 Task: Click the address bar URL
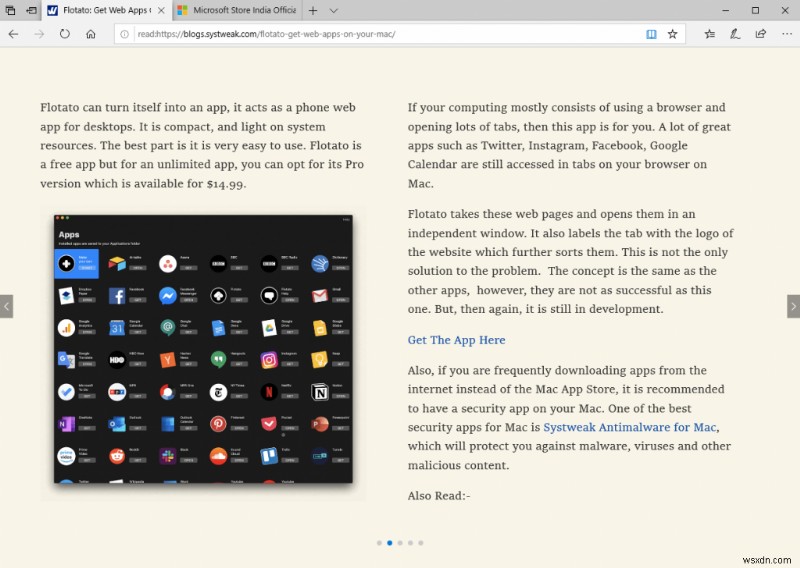click(266, 34)
